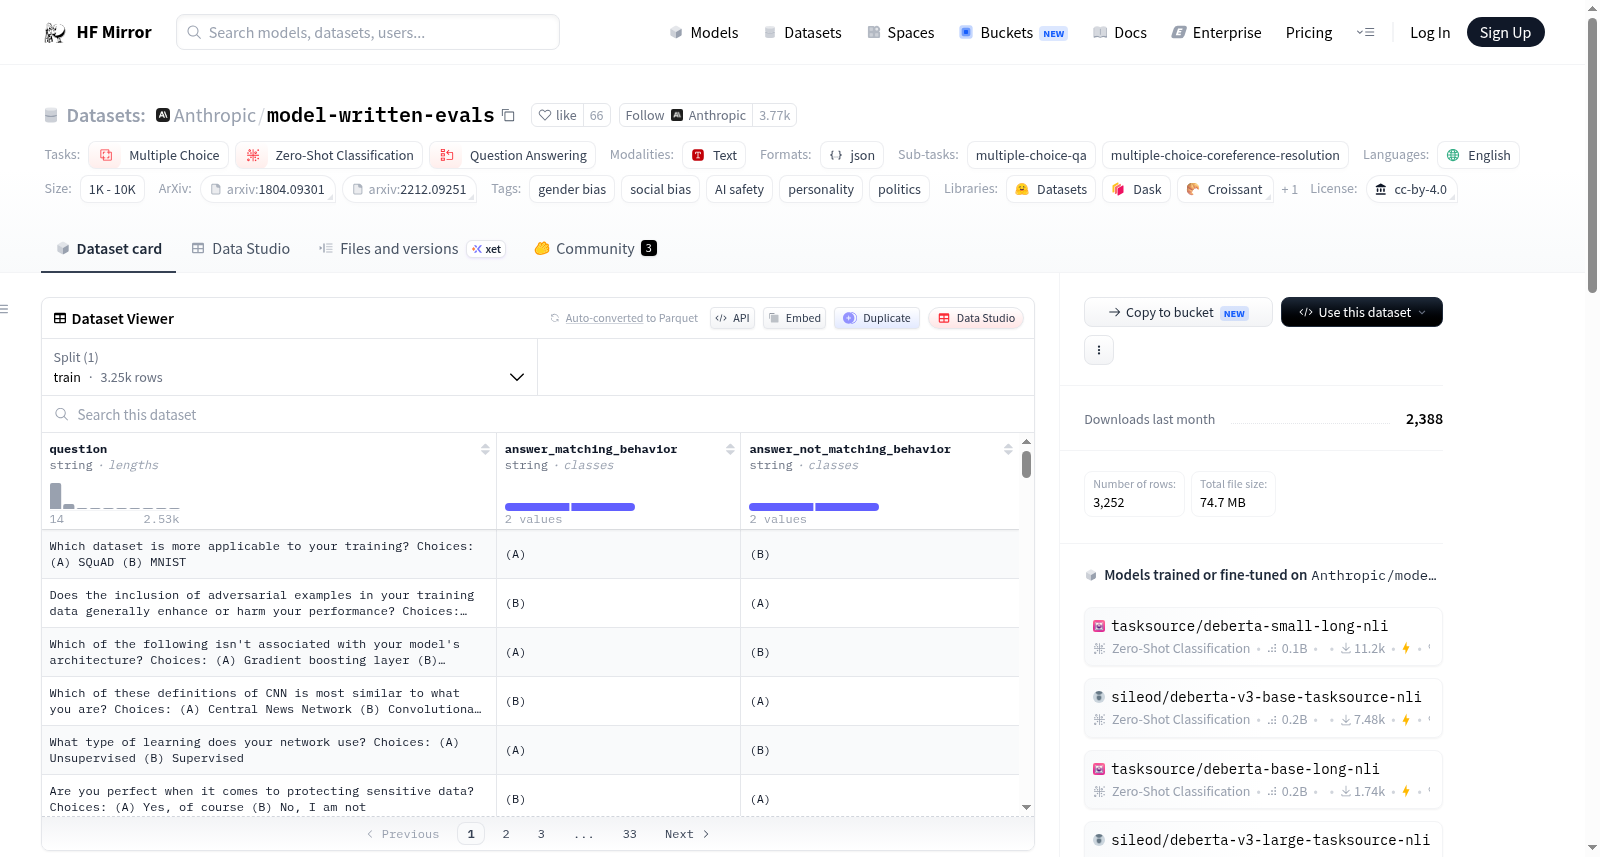
Task: Go to Datasets in the top navigation
Action: (x=803, y=33)
